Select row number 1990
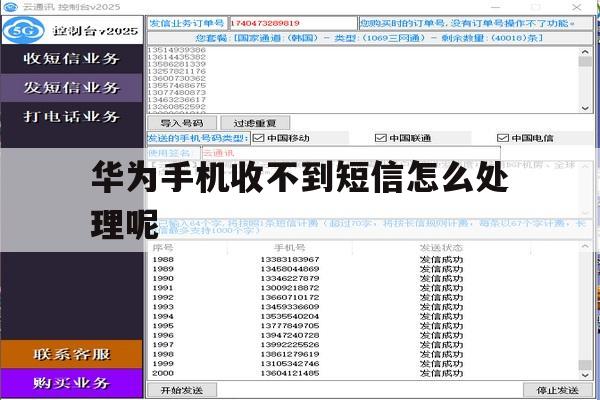600x400 pixels. [163, 278]
